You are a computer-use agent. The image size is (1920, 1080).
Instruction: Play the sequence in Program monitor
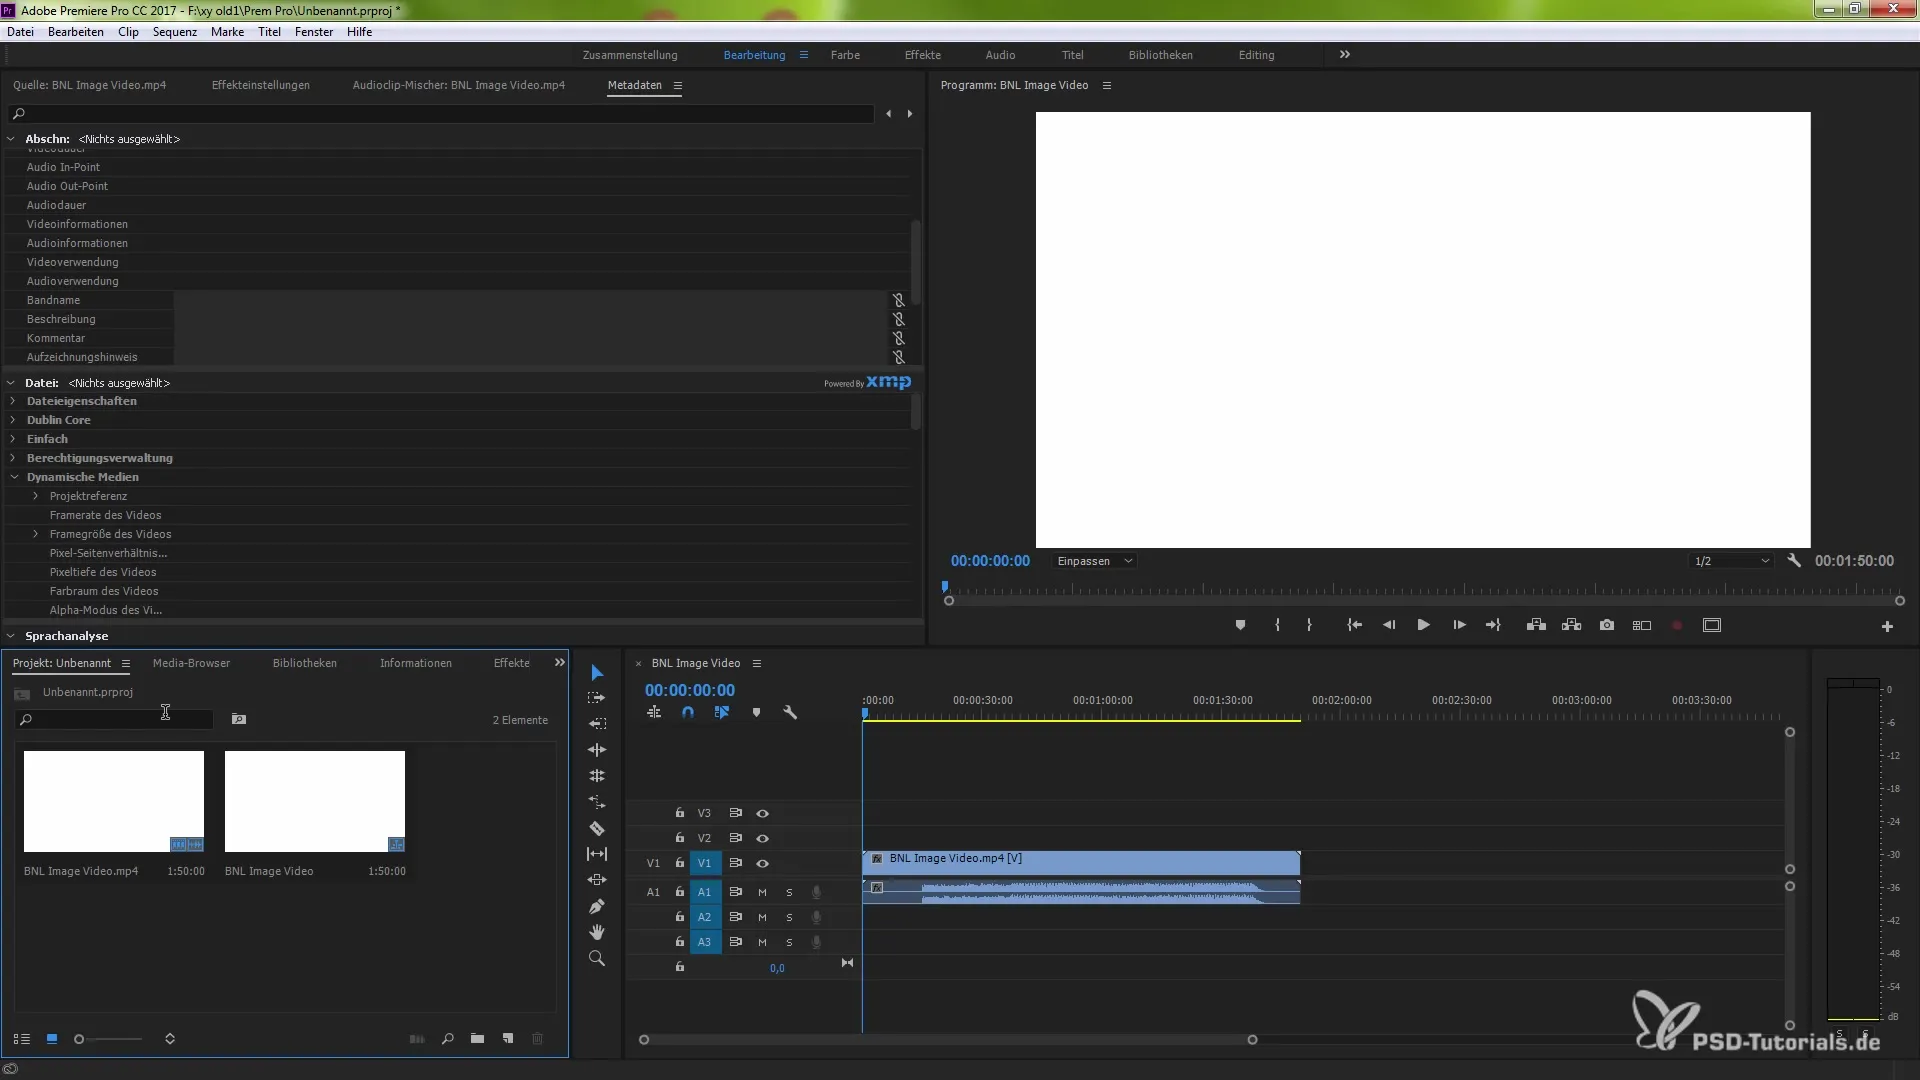pos(1423,625)
